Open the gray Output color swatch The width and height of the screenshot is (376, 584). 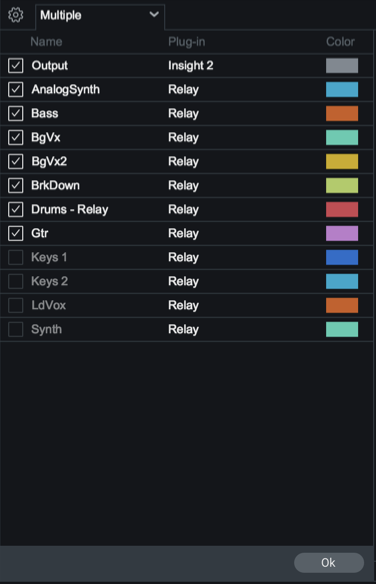(342, 66)
